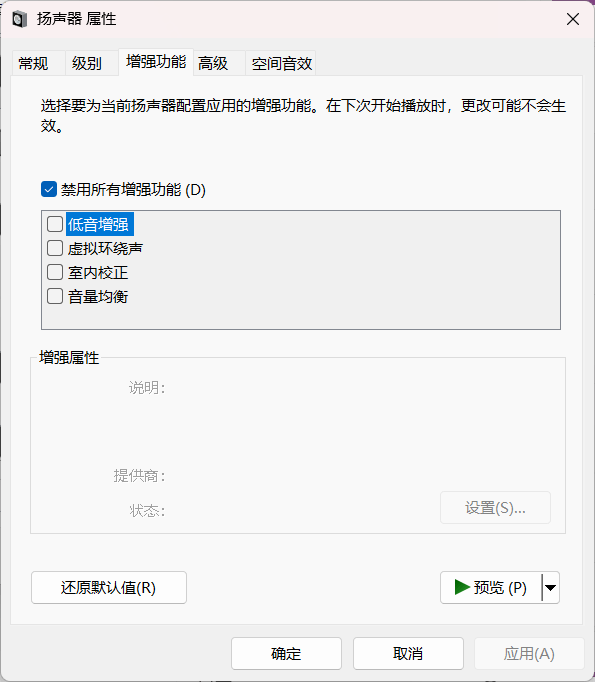Click the speaker icon in title bar

(x=20, y=19)
